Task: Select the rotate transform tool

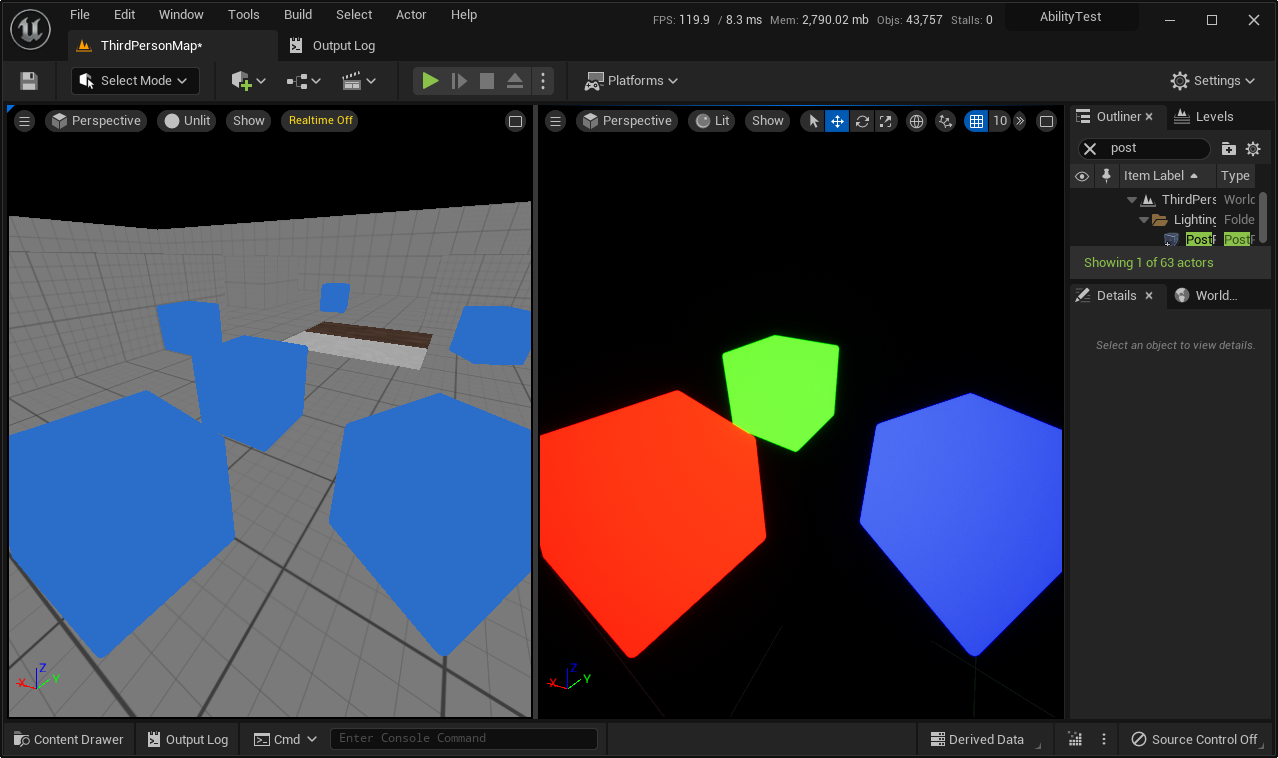Action: (862, 121)
